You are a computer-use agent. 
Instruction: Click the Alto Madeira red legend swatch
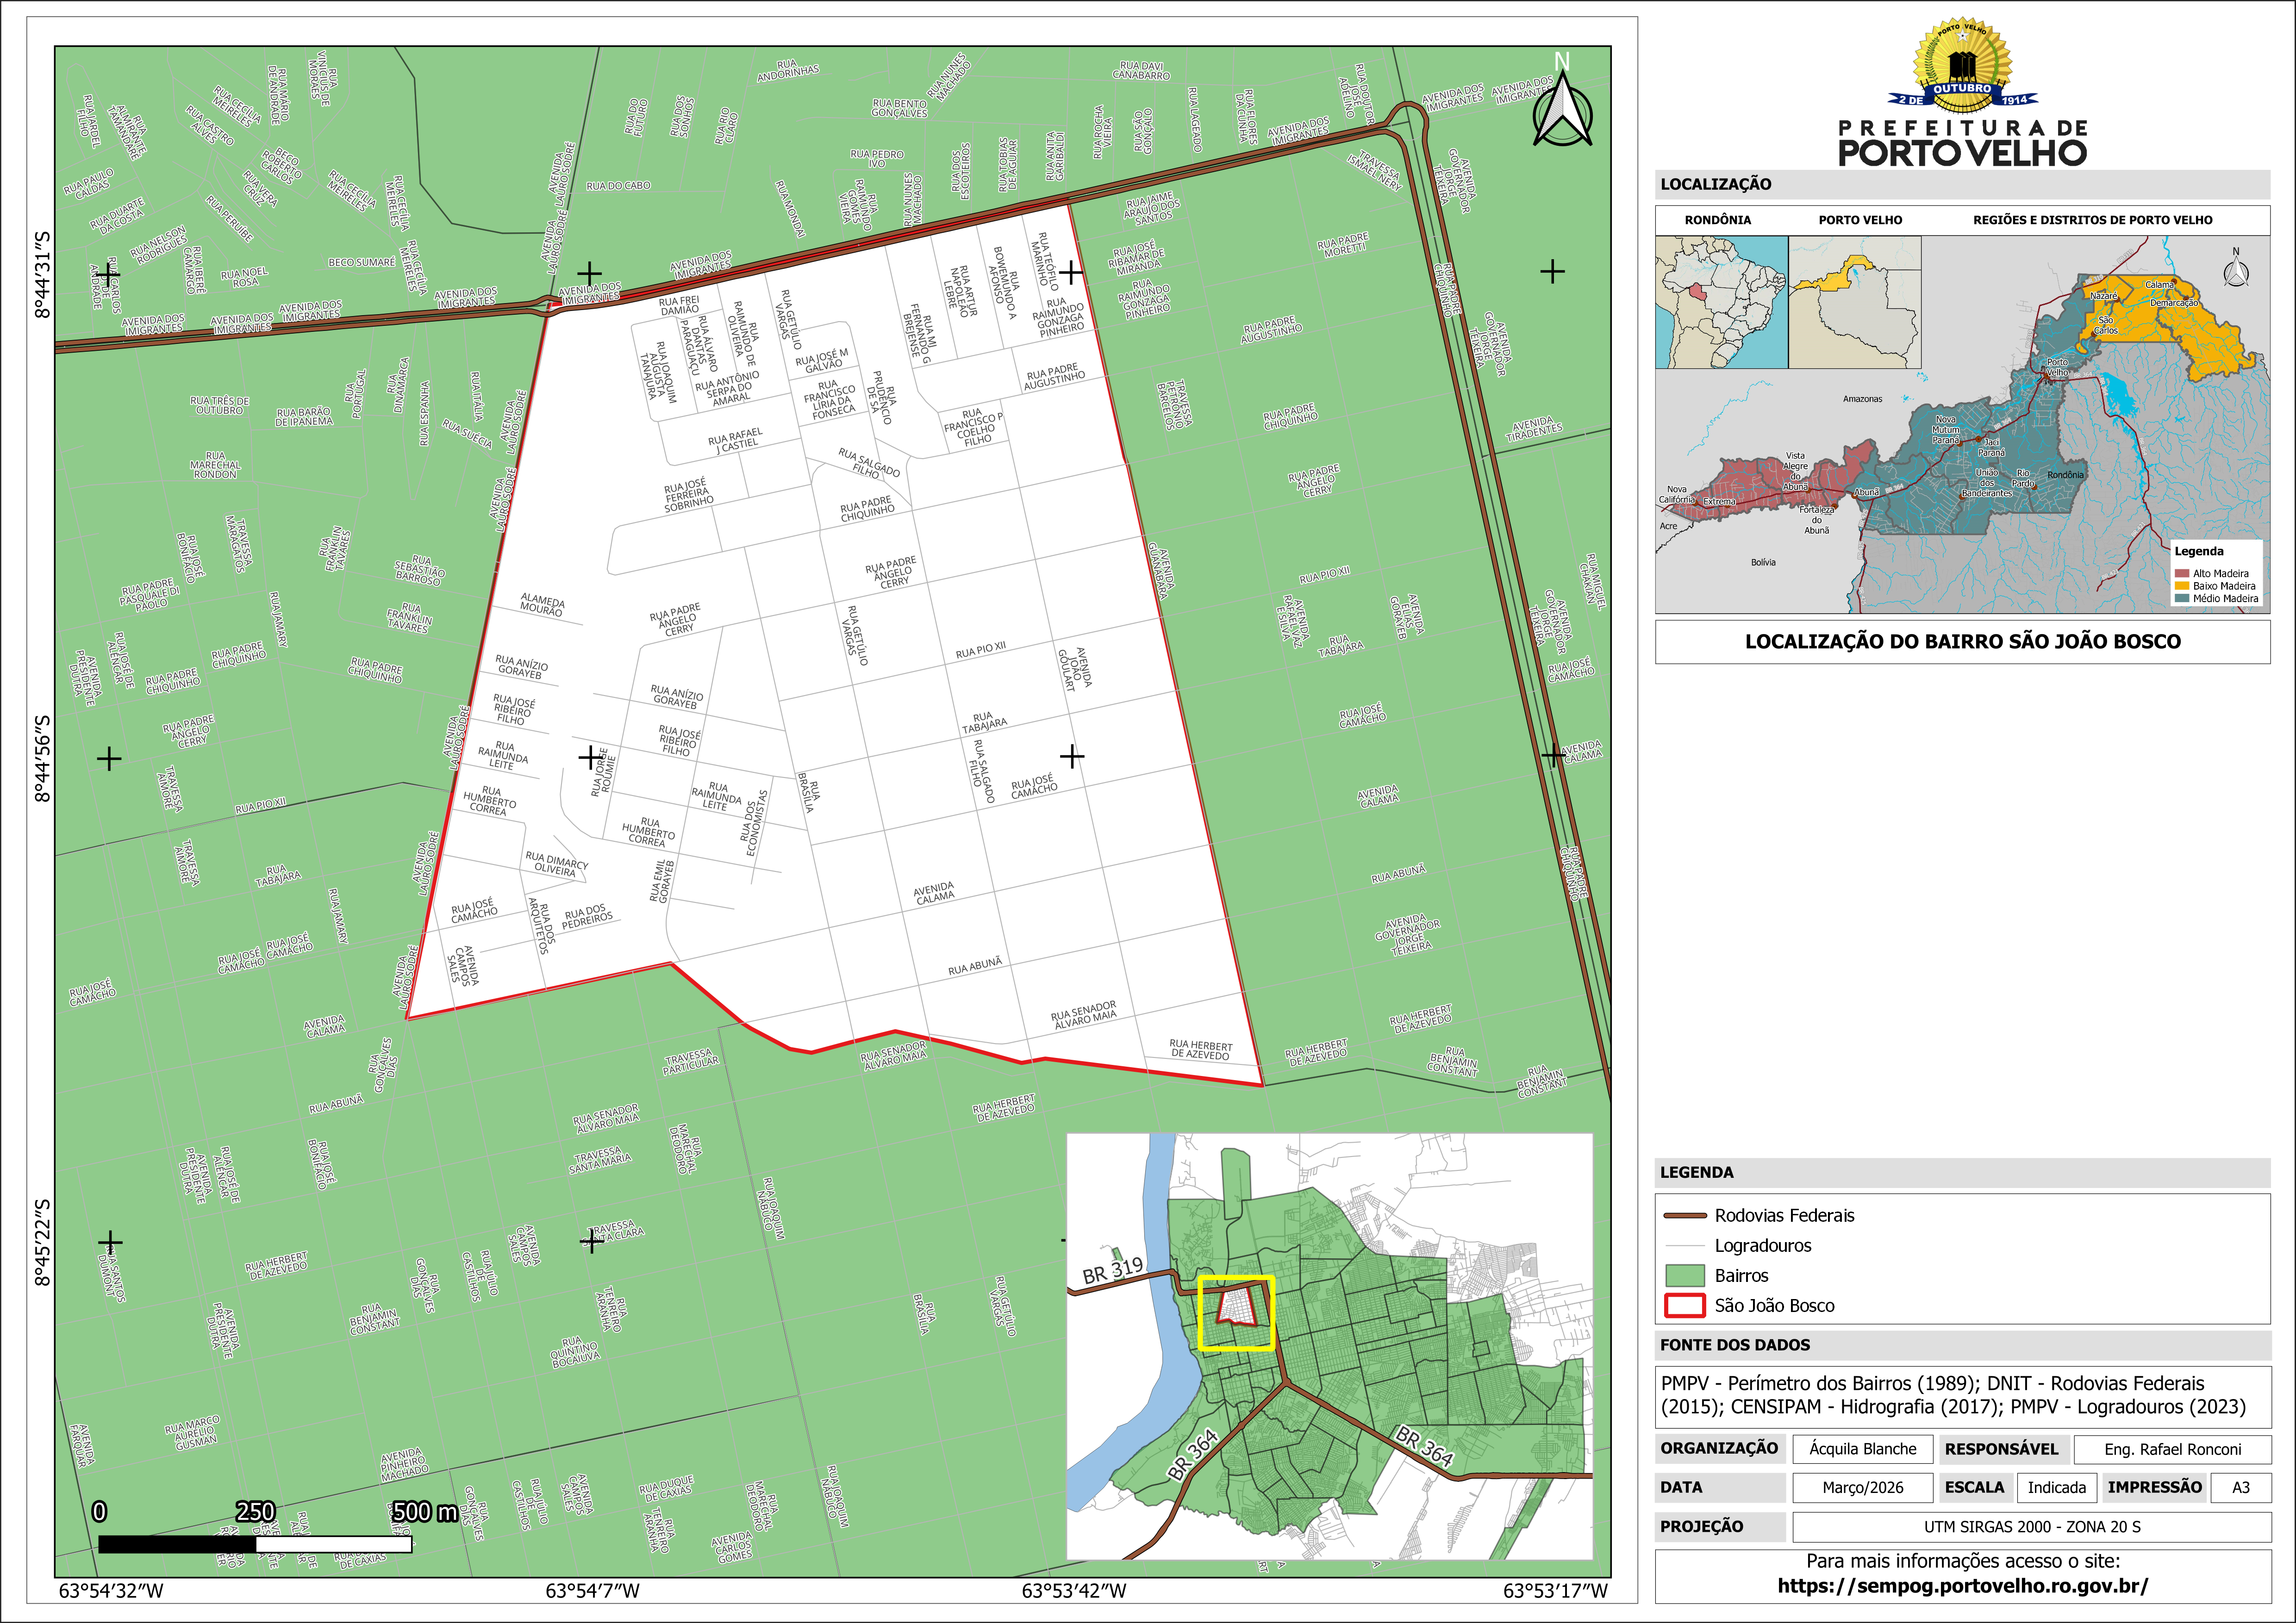(2181, 574)
